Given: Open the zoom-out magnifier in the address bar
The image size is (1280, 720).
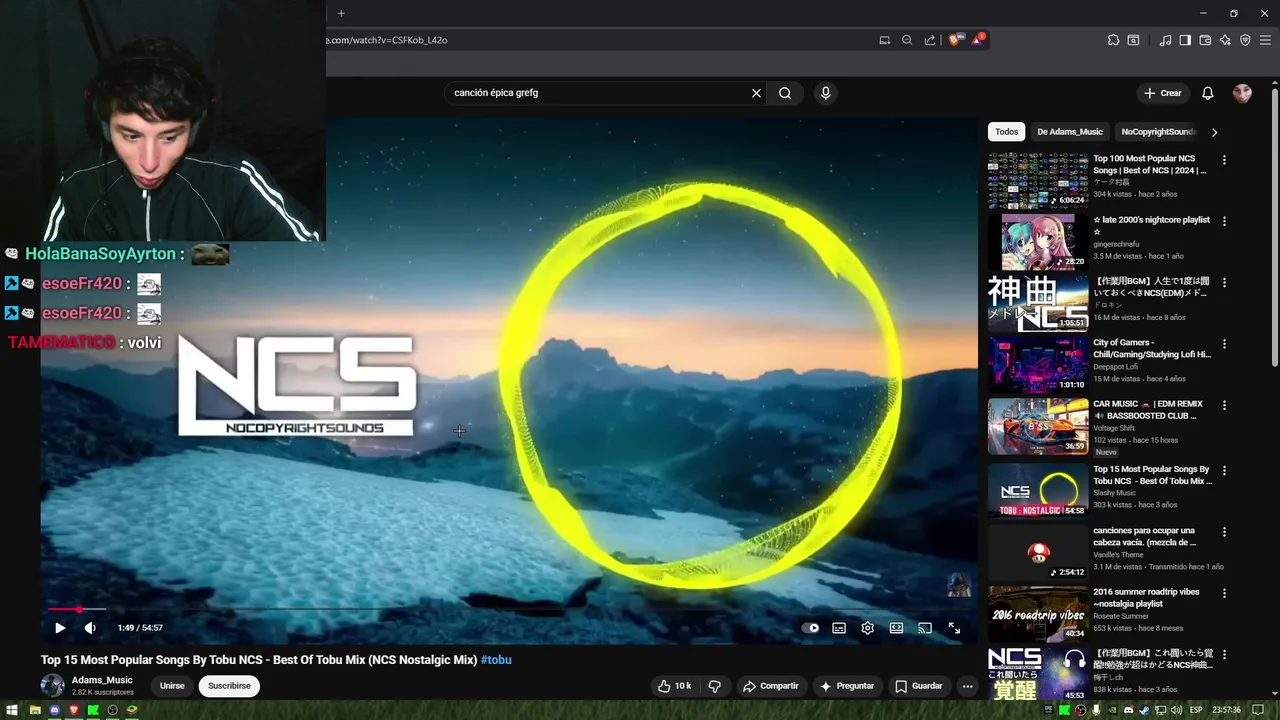Looking at the screenshot, I should point(907,40).
